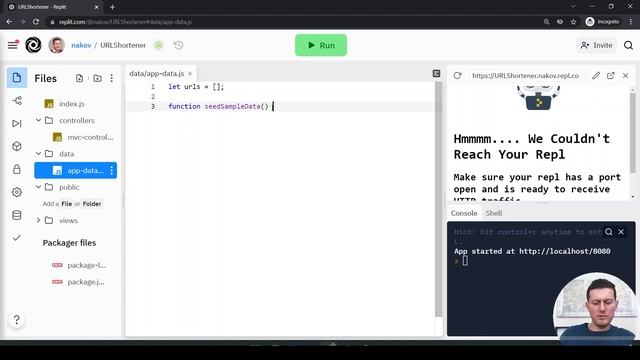Click the nakov profile link

coord(81,45)
